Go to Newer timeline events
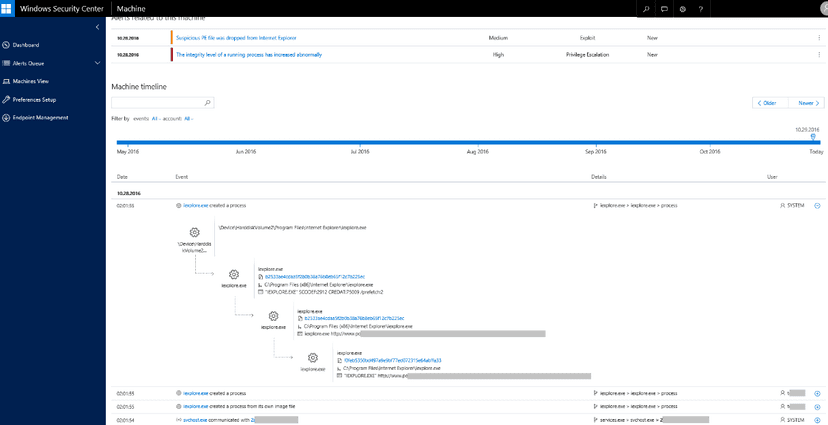 click(806, 103)
